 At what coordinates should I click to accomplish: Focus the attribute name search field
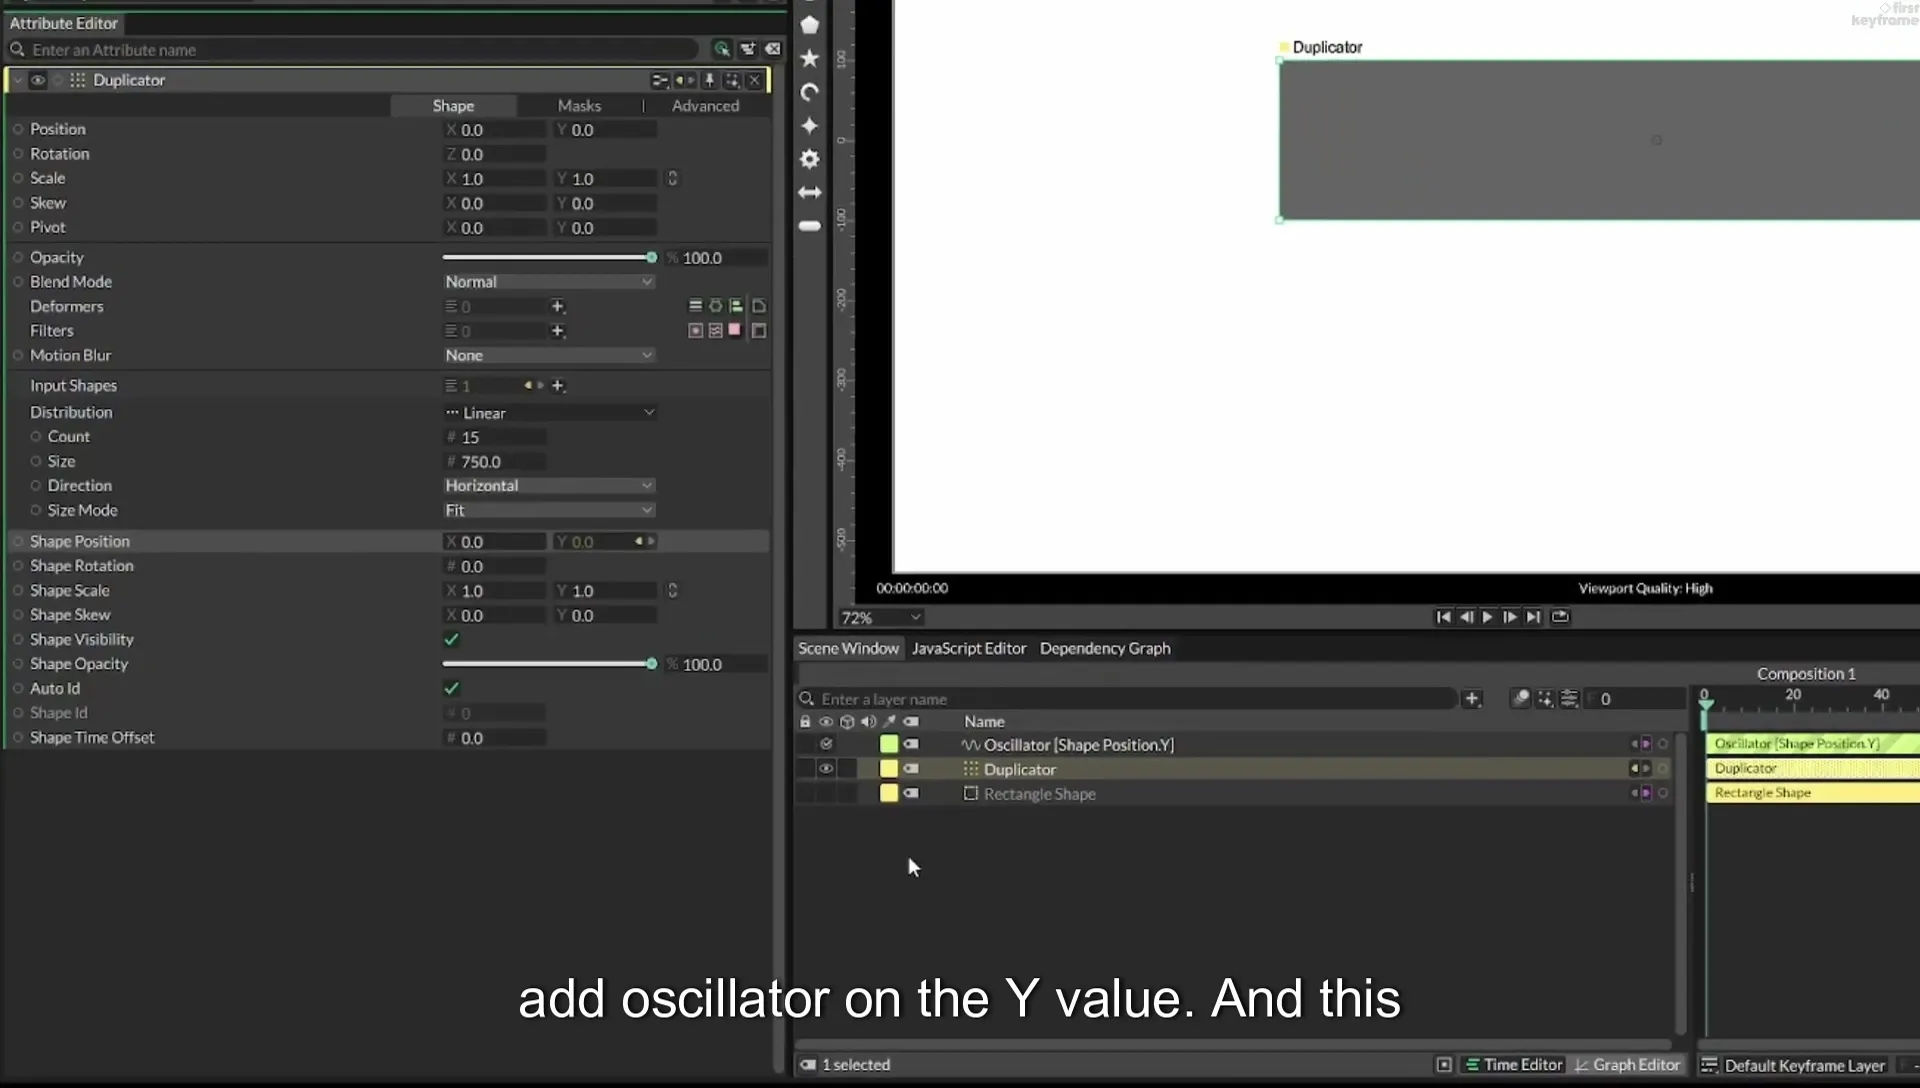click(x=352, y=50)
